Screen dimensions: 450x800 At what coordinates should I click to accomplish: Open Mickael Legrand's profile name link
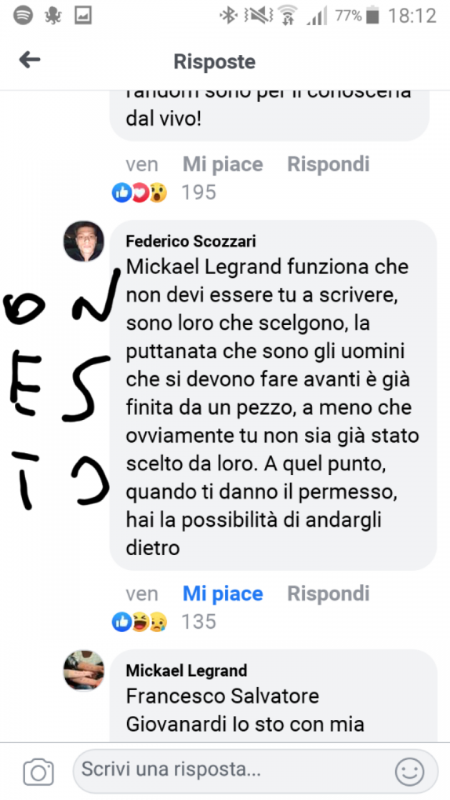coord(186,670)
